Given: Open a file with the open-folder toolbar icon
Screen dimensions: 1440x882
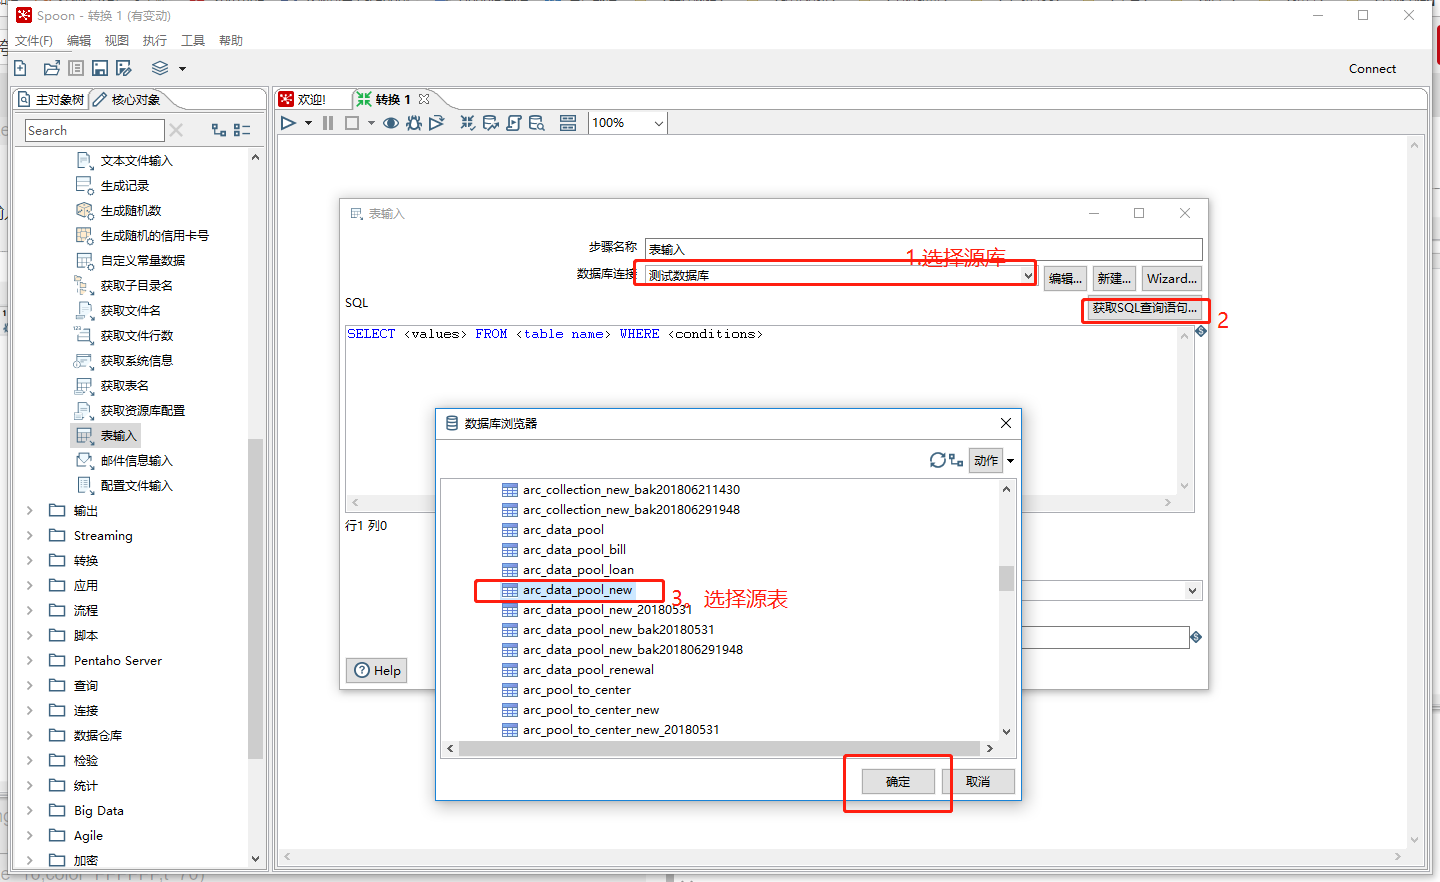Looking at the screenshot, I should [x=51, y=68].
